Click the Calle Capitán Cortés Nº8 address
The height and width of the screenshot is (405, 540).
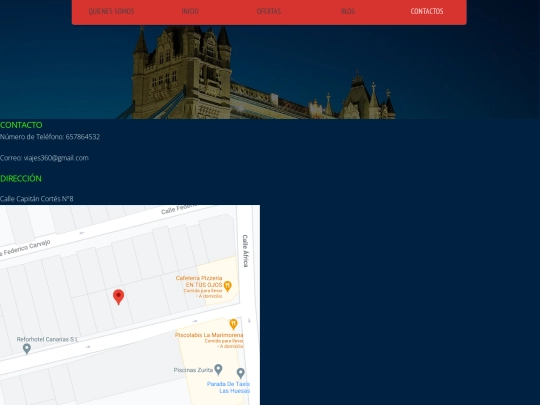(x=37, y=199)
